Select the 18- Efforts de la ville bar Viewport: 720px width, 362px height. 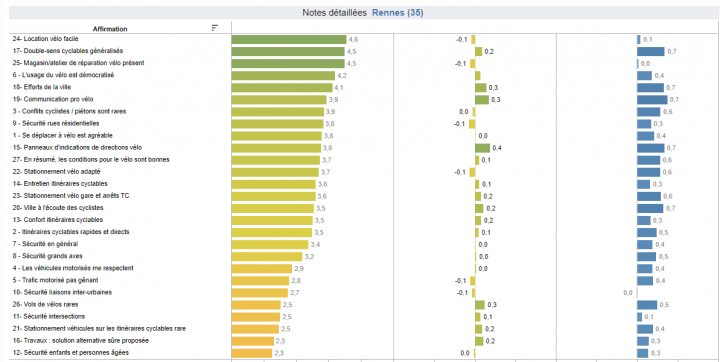tap(282, 87)
